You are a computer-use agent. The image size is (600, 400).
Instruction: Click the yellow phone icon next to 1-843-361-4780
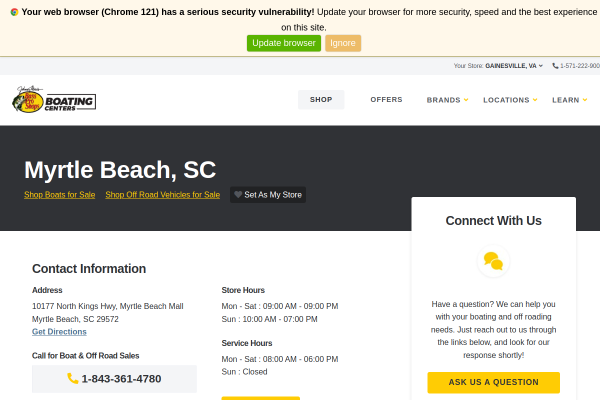[x=72, y=378]
